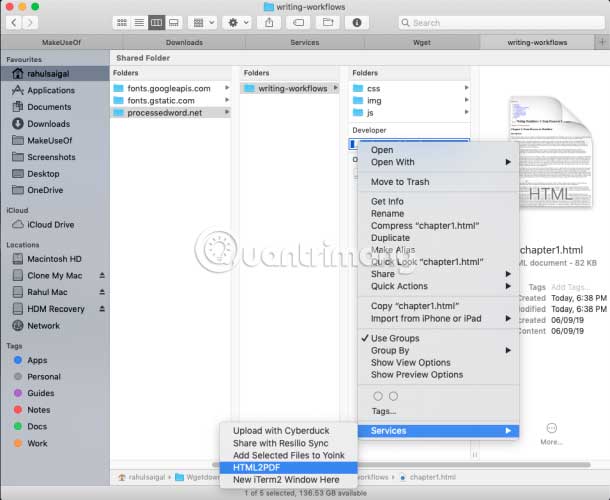The height and width of the screenshot is (500, 610).
Task: Eject the Rahul Mac volume
Action: coord(102,292)
